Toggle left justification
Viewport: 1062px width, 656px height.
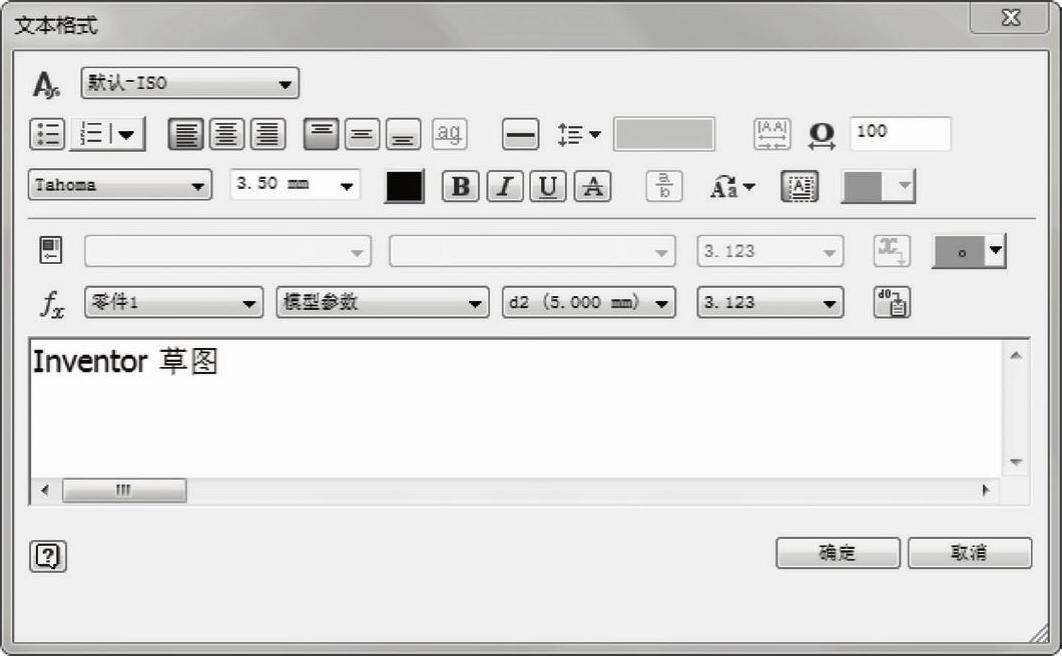tap(186, 133)
